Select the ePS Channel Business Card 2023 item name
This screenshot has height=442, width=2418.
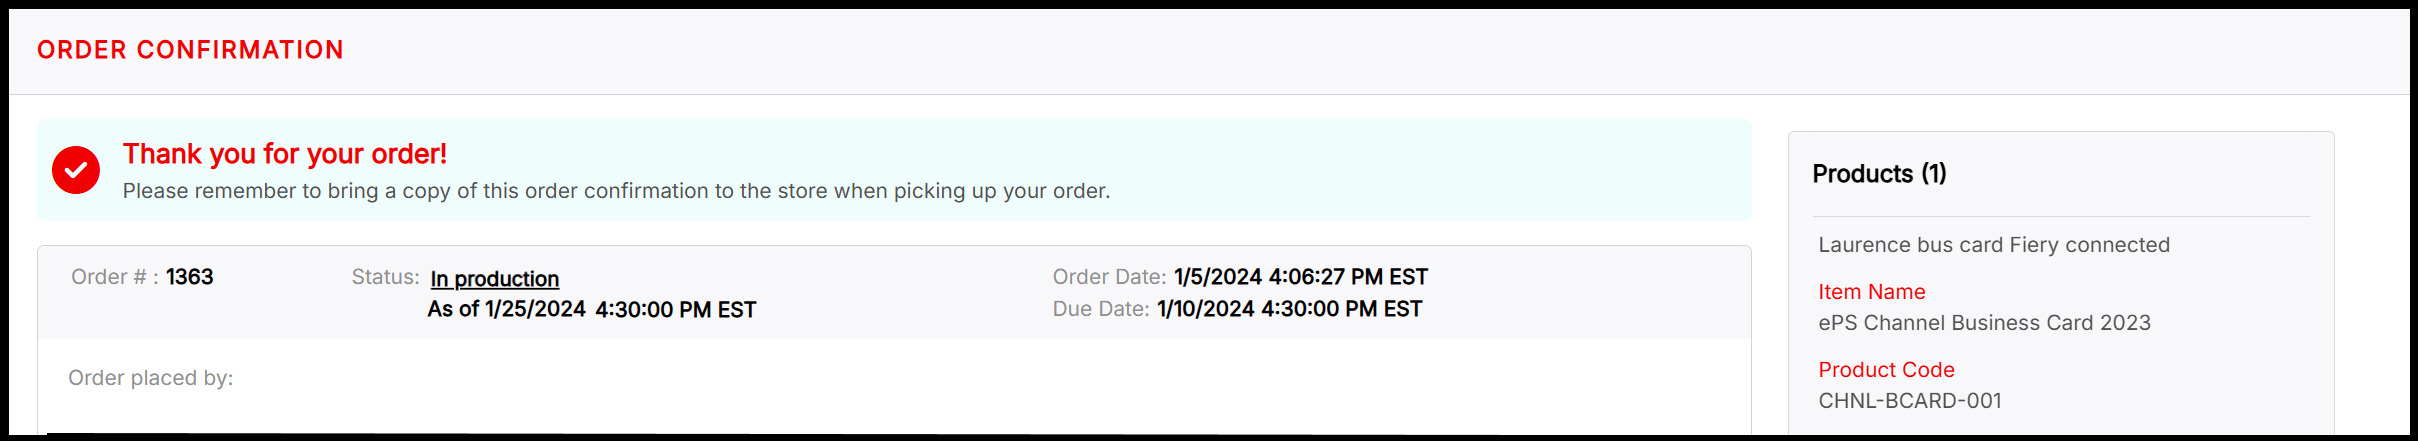click(x=1984, y=323)
